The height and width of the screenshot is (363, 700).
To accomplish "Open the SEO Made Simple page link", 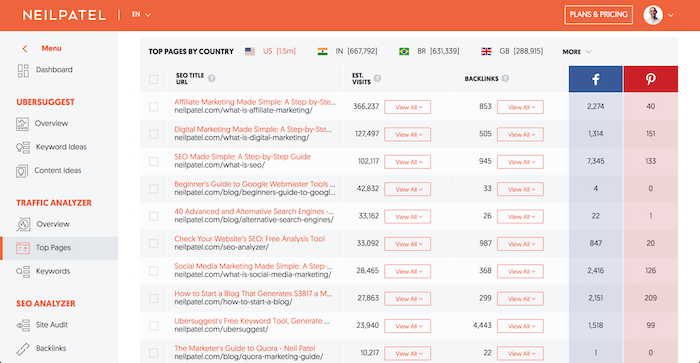I will [242, 157].
